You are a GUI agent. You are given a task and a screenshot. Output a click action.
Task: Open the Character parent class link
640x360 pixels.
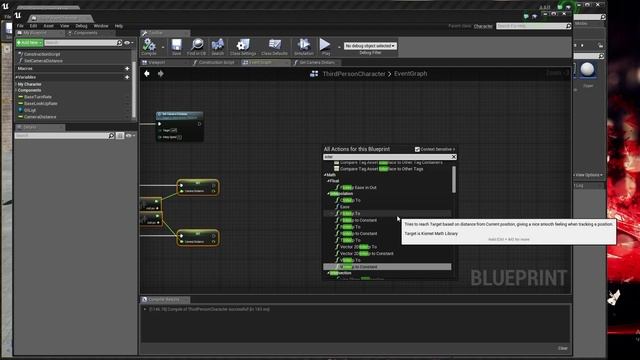coord(483,26)
